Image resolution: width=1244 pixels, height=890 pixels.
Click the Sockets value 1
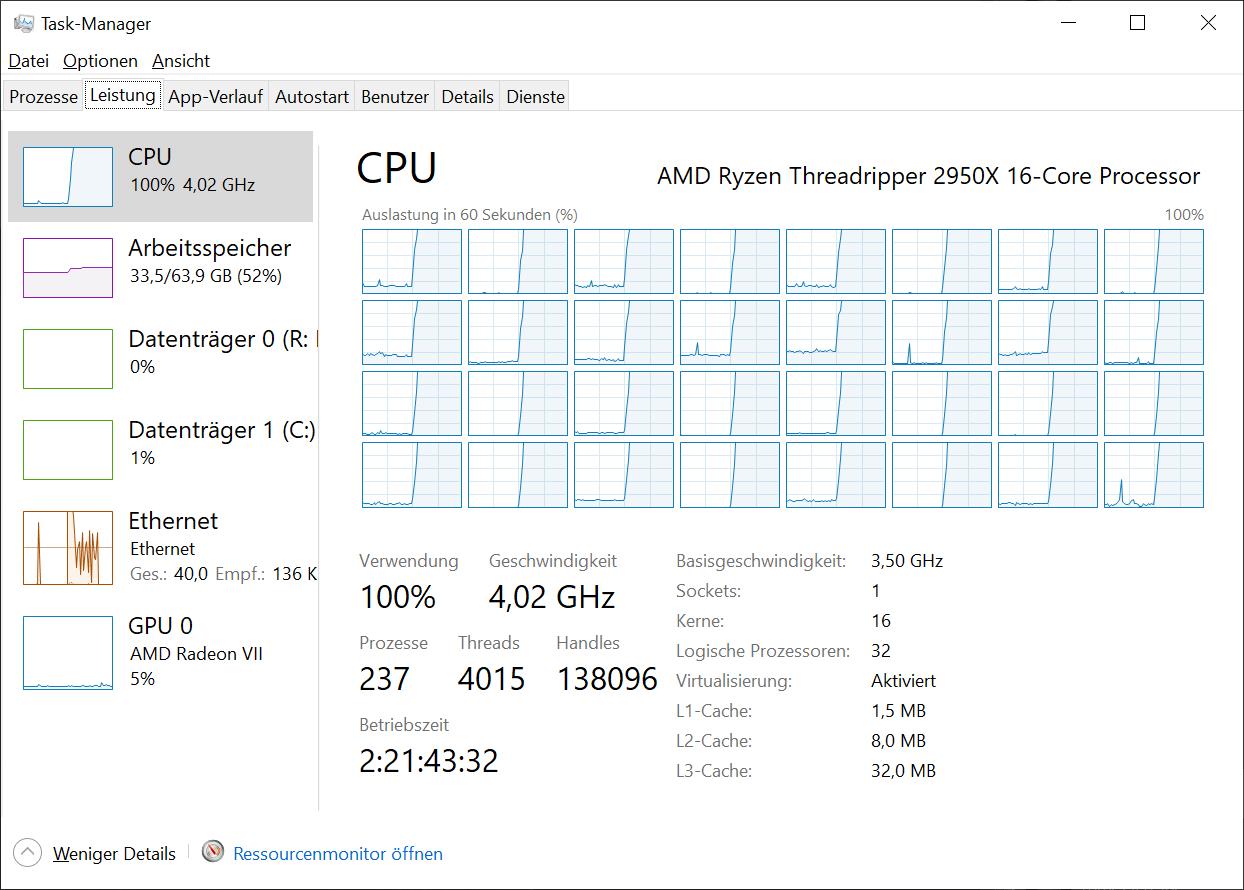click(876, 591)
